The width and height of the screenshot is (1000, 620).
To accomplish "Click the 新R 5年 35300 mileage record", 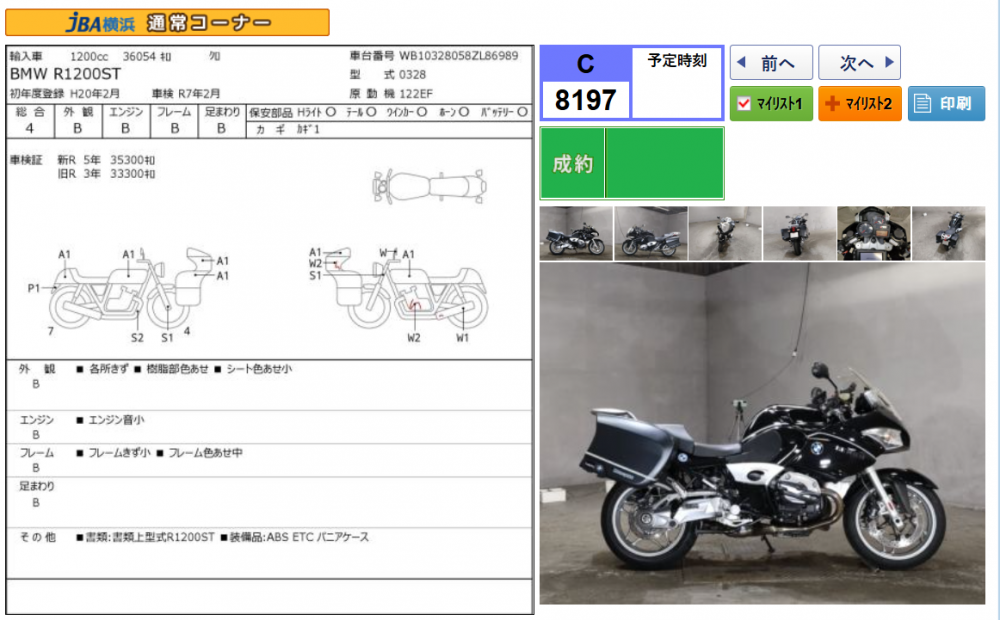I will click(x=106, y=159).
